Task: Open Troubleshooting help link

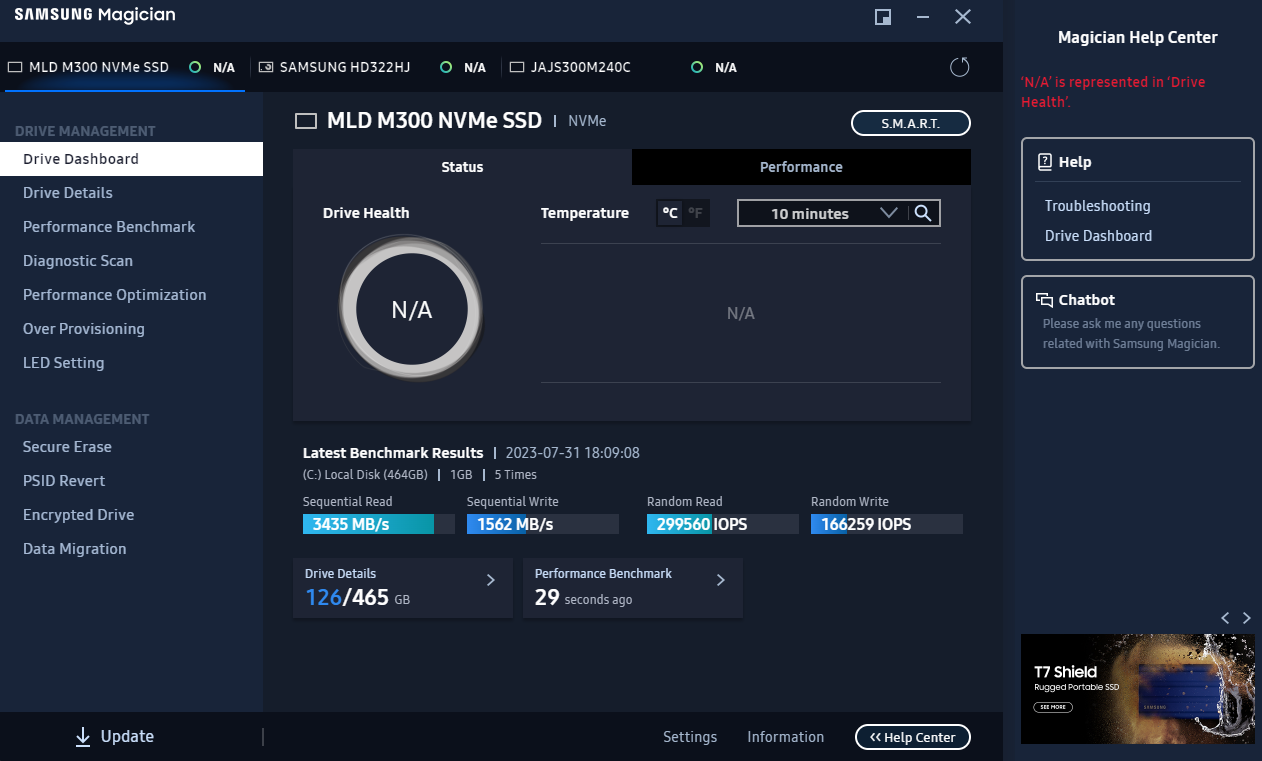Action: tap(1097, 206)
